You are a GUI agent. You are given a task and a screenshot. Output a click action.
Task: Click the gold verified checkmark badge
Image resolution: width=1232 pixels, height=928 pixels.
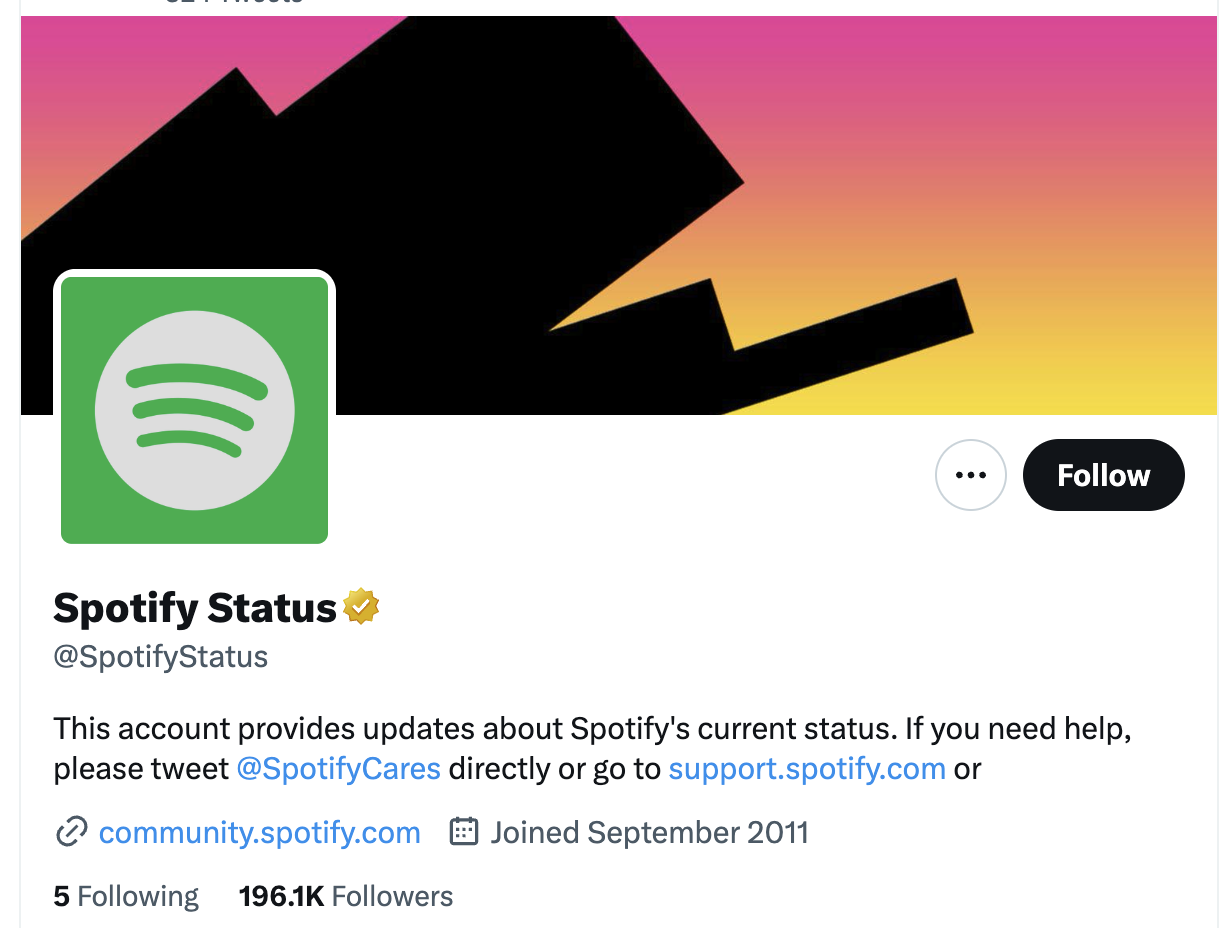pos(361,607)
